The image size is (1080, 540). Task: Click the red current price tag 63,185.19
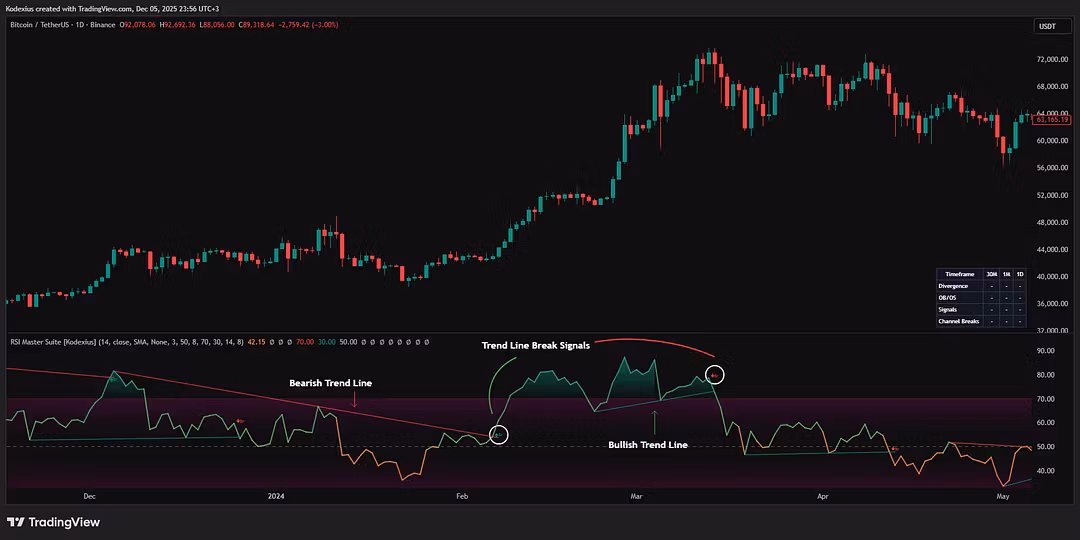tap(1051, 120)
